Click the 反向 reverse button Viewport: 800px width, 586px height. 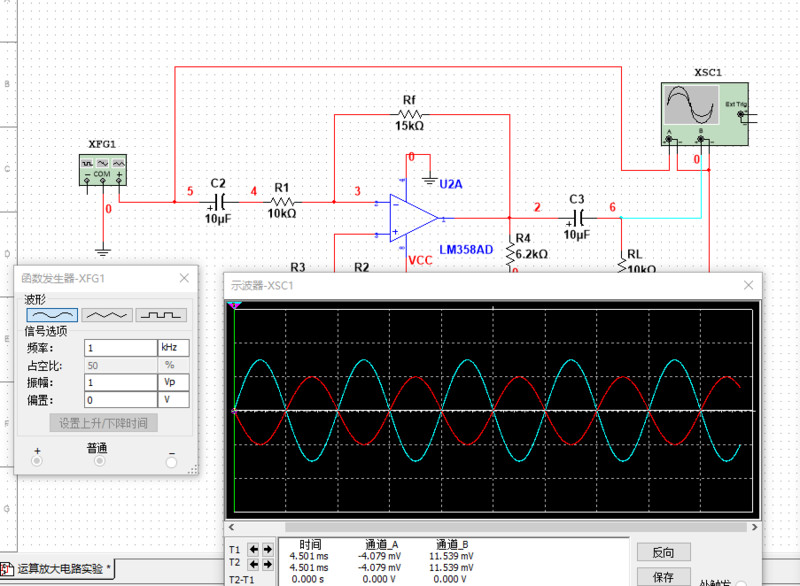pos(663,552)
